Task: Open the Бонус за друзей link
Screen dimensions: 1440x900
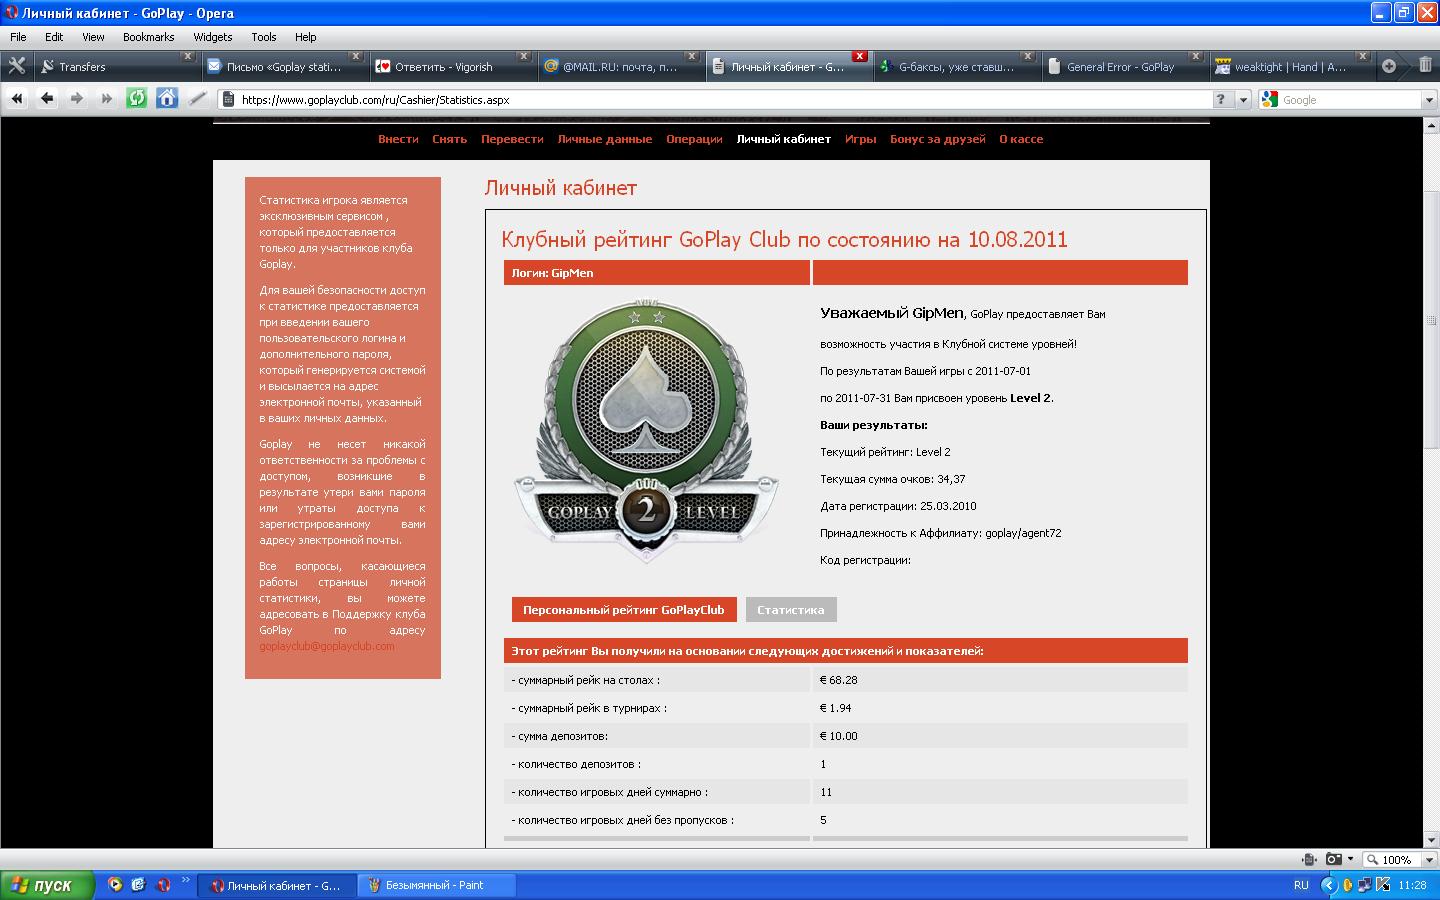Action: (937, 139)
